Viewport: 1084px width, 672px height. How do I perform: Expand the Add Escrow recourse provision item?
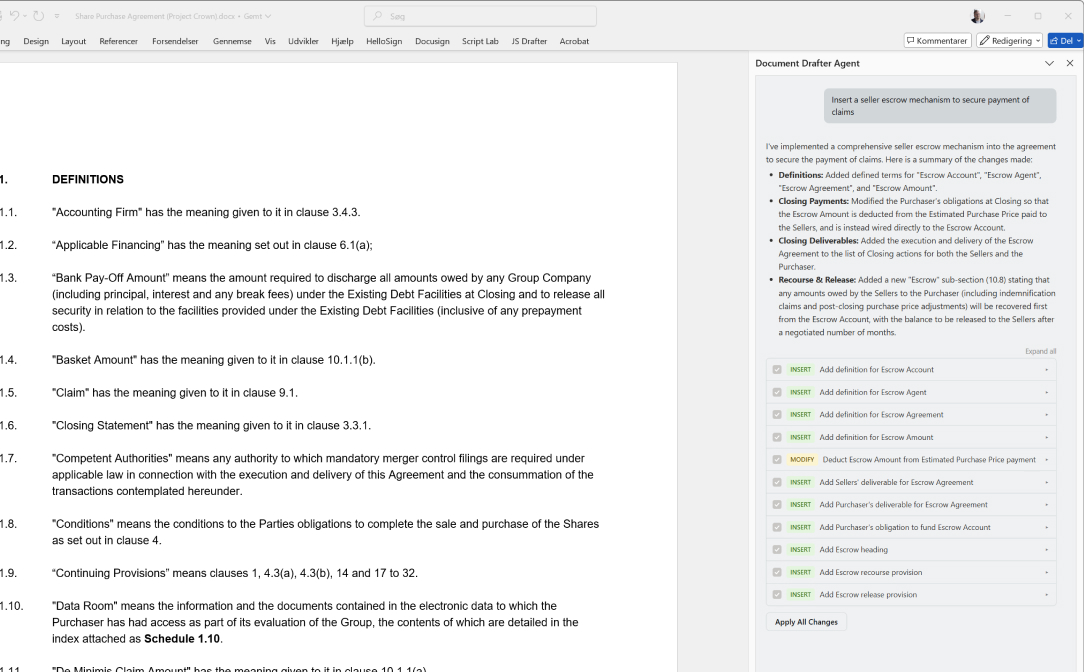coord(1046,572)
